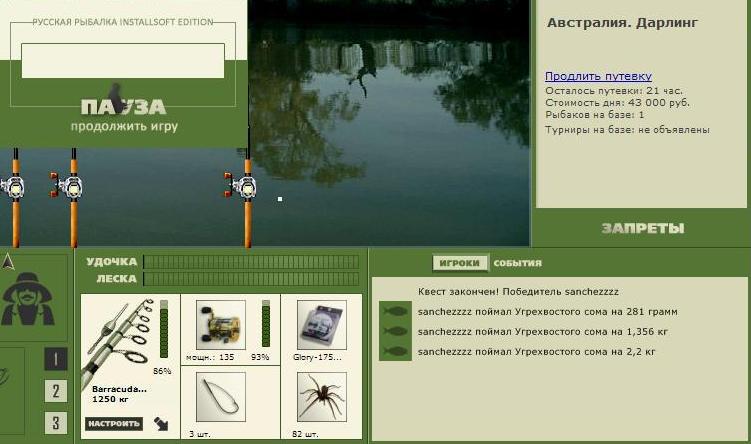The width and height of the screenshot is (751, 444).
Task: Switch to the ИГРОКИ tab
Action: (x=459, y=263)
